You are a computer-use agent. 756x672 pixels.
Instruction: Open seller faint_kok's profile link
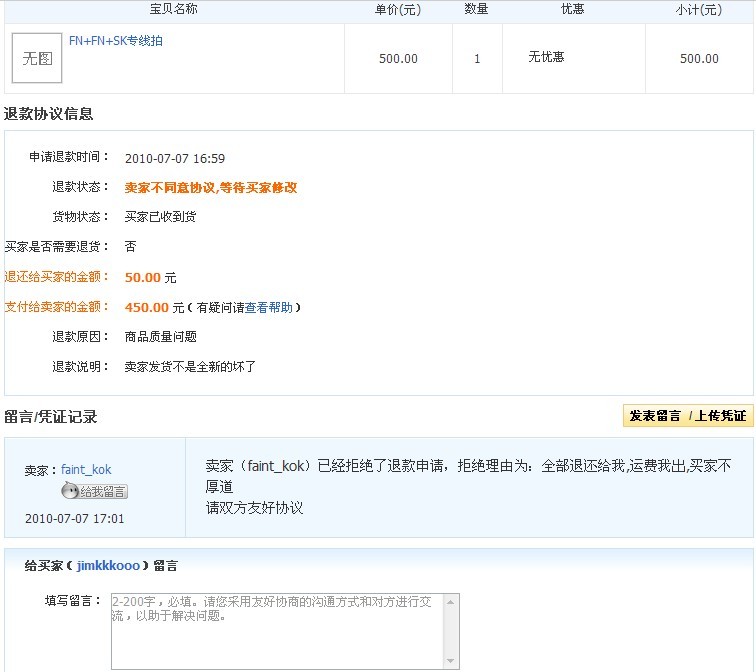[x=86, y=469]
